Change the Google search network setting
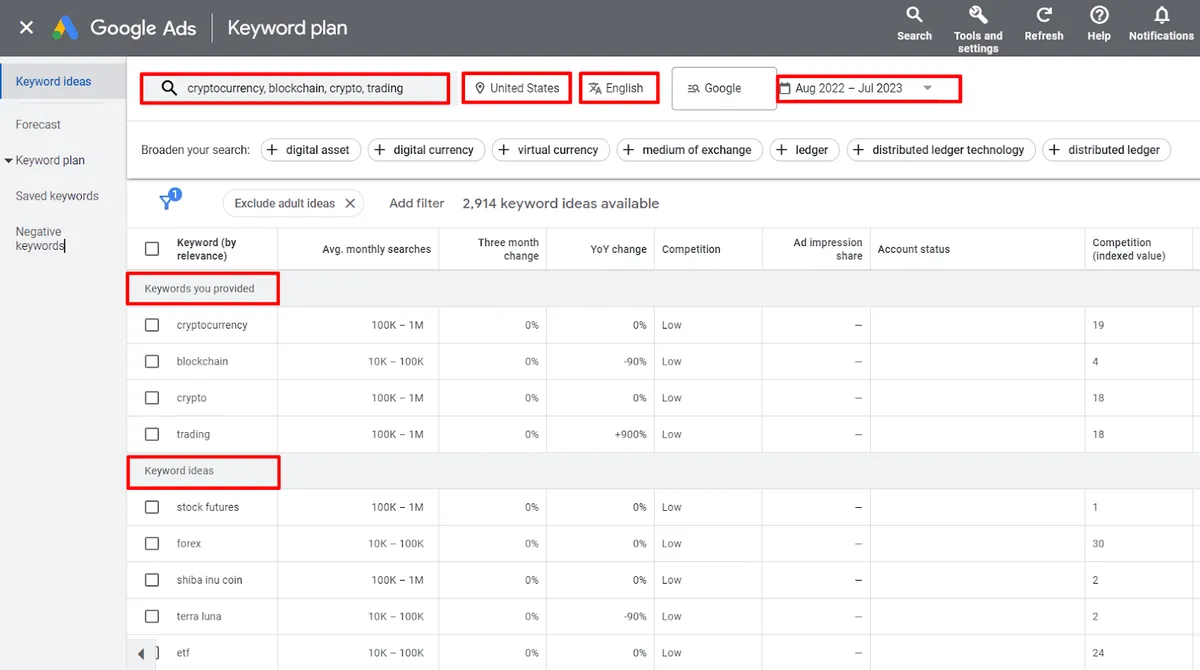This screenshot has height=670, width=1200. pos(724,88)
